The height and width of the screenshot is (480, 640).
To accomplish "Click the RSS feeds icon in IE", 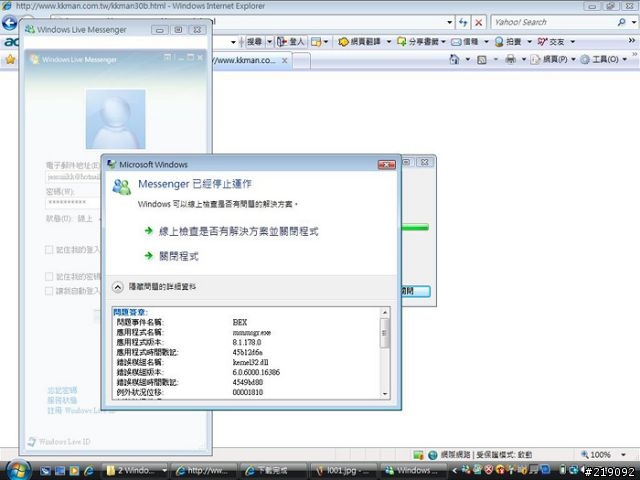I will click(x=482, y=60).
